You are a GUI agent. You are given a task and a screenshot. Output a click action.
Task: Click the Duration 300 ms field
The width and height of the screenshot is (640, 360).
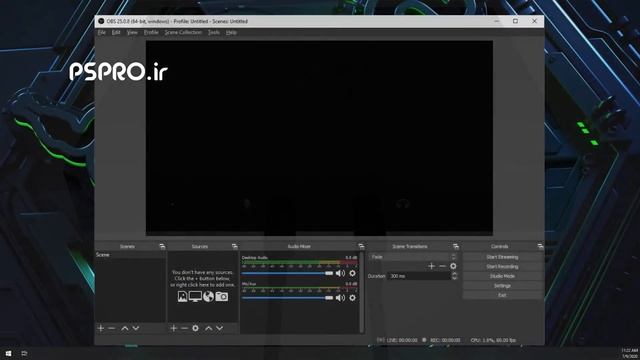click(x=419, y=276)
